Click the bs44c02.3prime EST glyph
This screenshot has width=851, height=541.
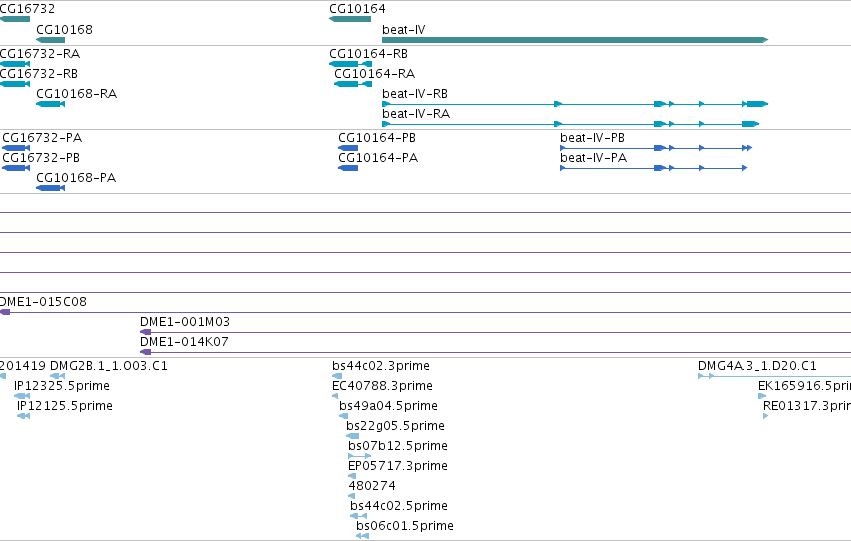pos(337,375)
